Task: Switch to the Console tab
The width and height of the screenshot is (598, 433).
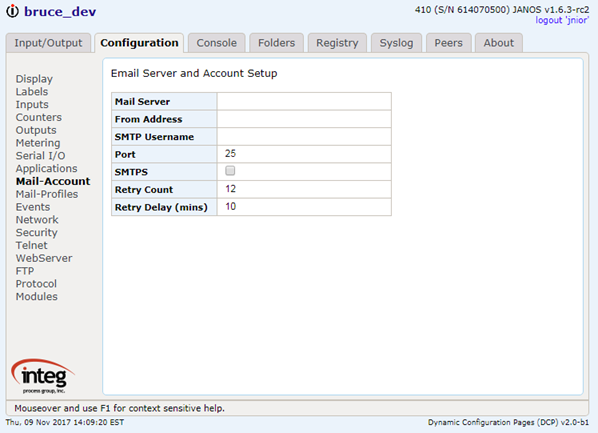Action: 217,43
